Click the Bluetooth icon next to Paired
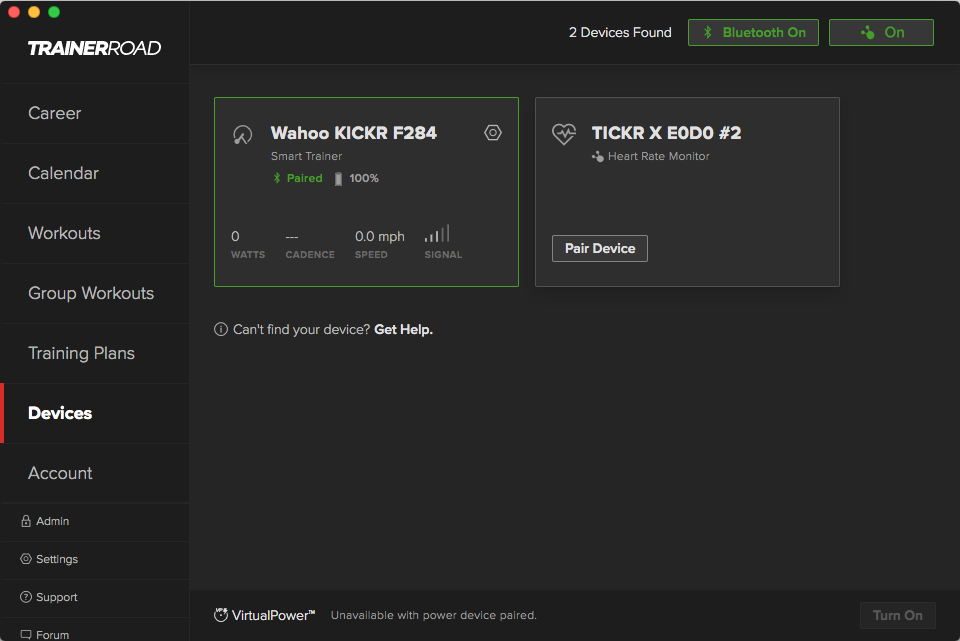This screenshot has height=641, width=960. pos(277,178)
